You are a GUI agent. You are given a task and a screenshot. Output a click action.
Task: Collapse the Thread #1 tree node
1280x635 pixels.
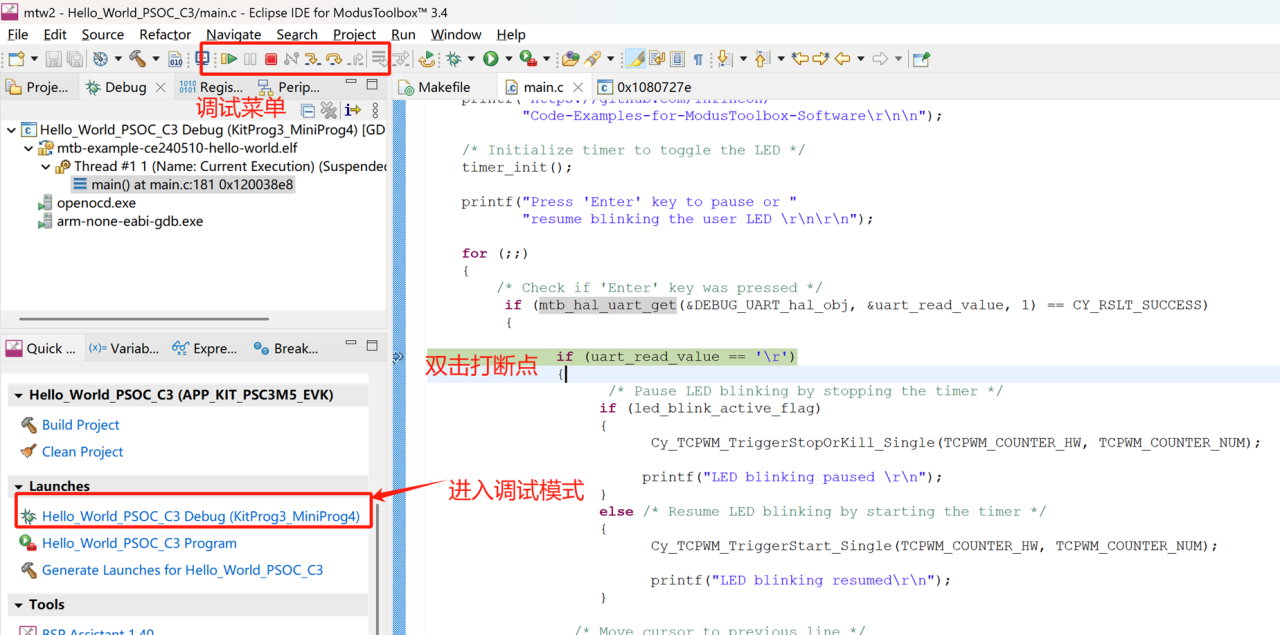point(46,166)
